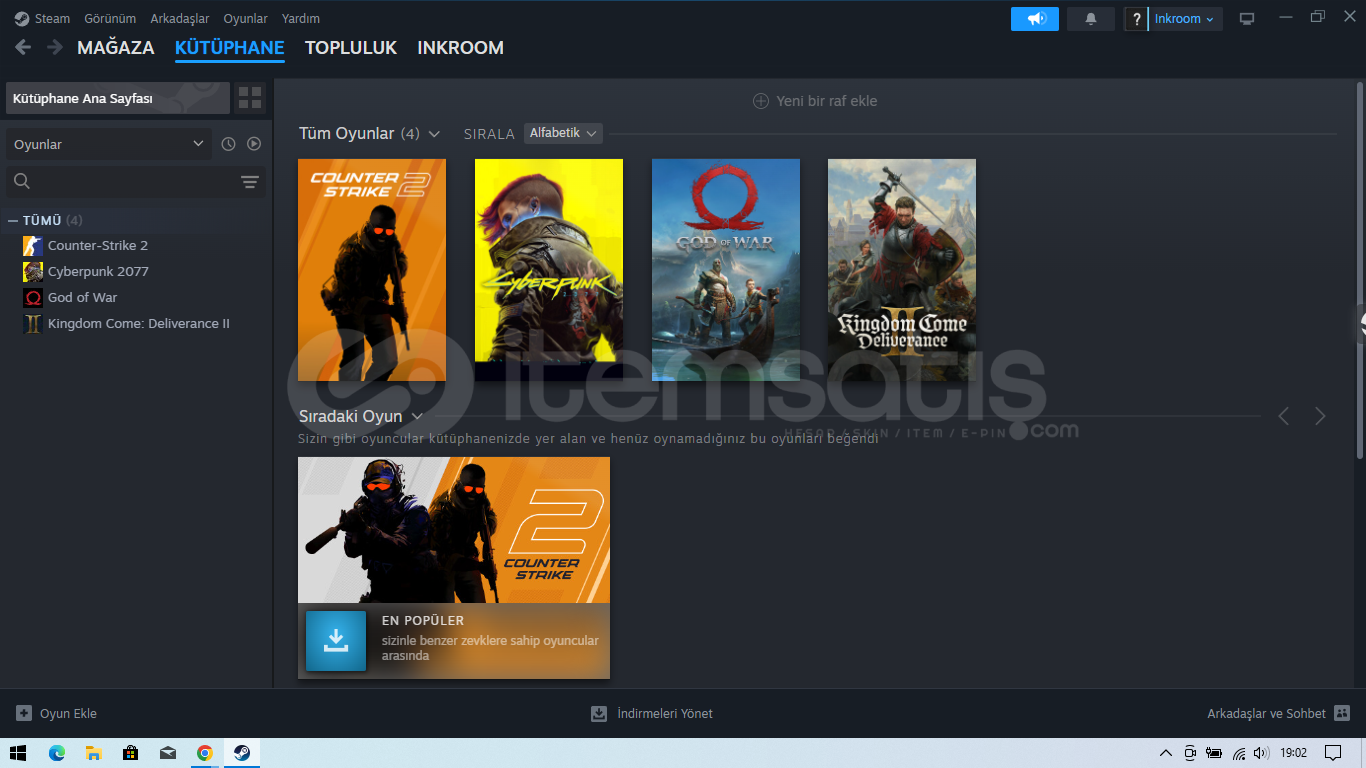
Task: Open the Inkroom account dropdown
Action: tap(1185, 19)
